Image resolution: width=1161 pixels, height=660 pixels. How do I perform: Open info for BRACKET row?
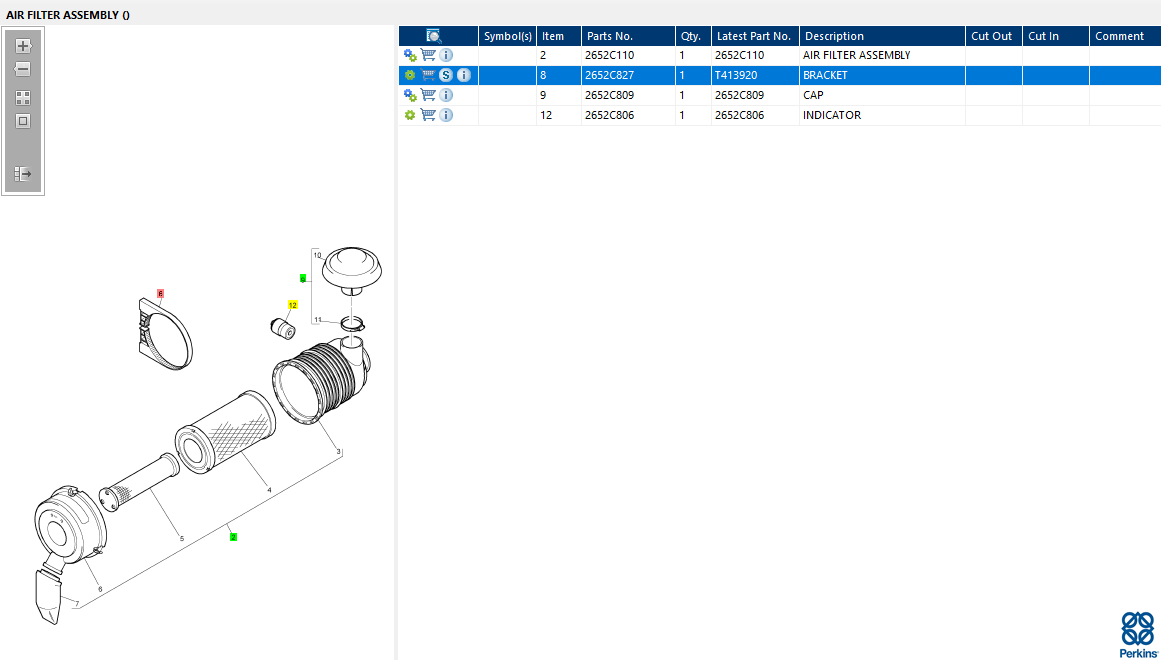464,75
